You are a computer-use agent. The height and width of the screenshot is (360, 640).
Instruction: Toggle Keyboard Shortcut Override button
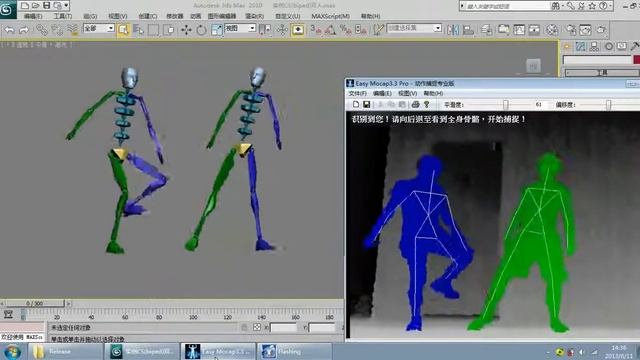(x=298, y=30)
